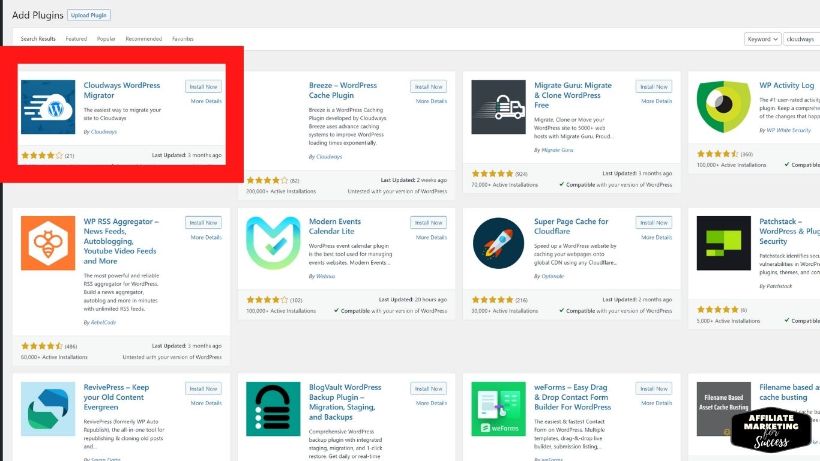Screen dimensions: 820x461
Task: Open More Details for WP RSS Aggregator
Action: pyautogui.click(x=206, y=237)
